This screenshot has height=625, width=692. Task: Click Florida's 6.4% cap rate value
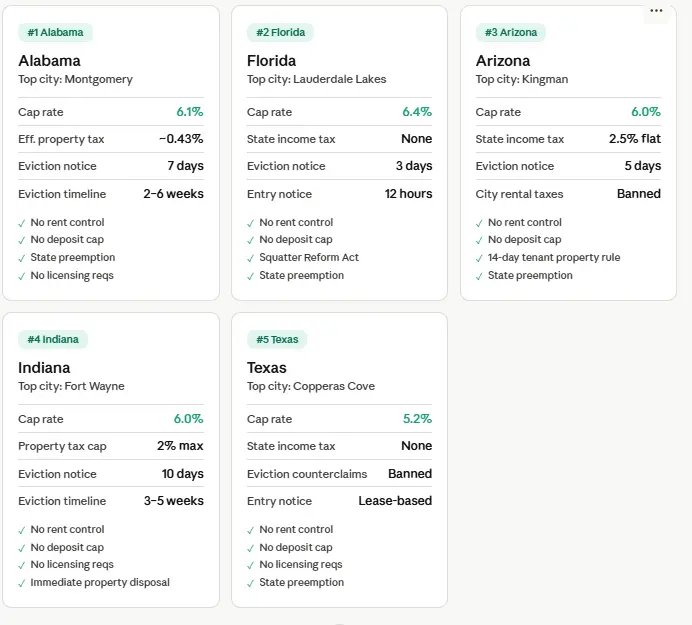click(417, 112)
